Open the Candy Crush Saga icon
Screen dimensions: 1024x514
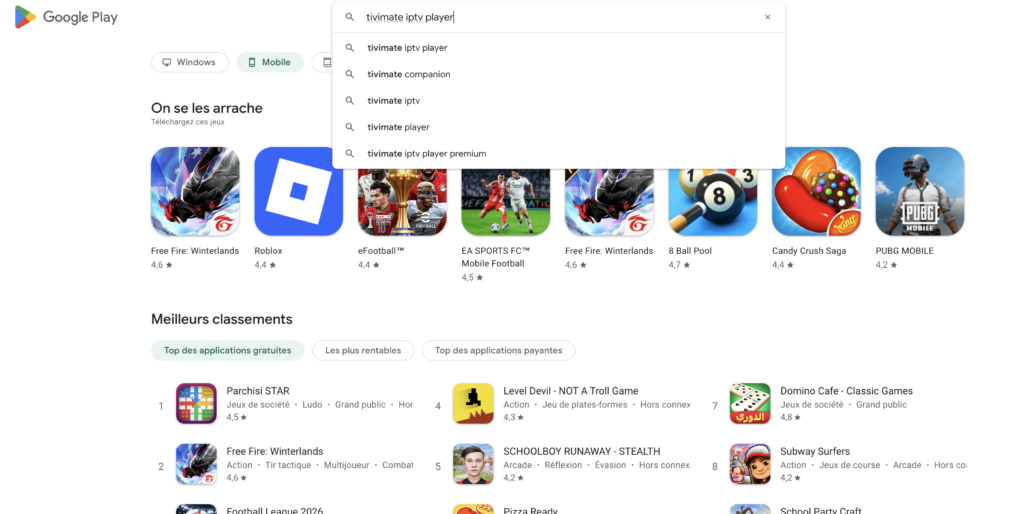pos(816,191)
